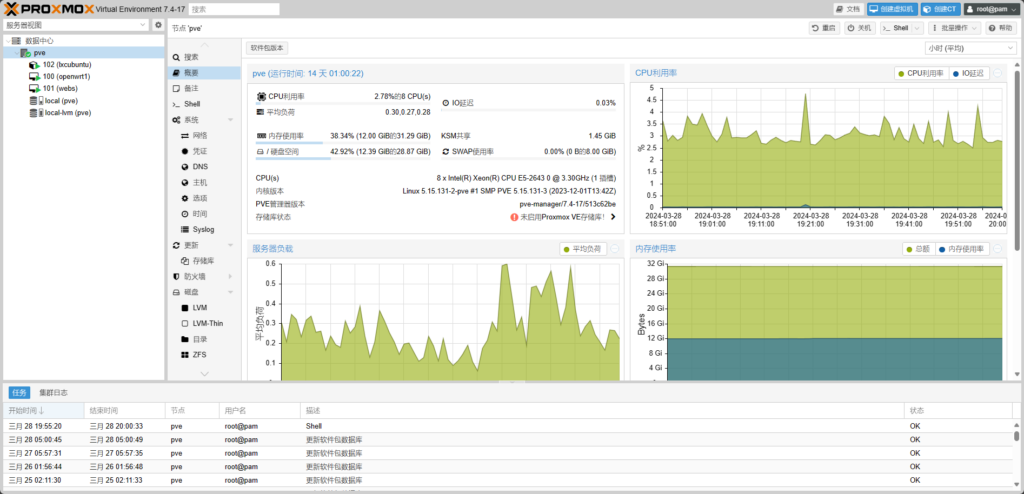Open Syslog item
The height and width of the screenshot is (494, 1024).
coord(204,229)
